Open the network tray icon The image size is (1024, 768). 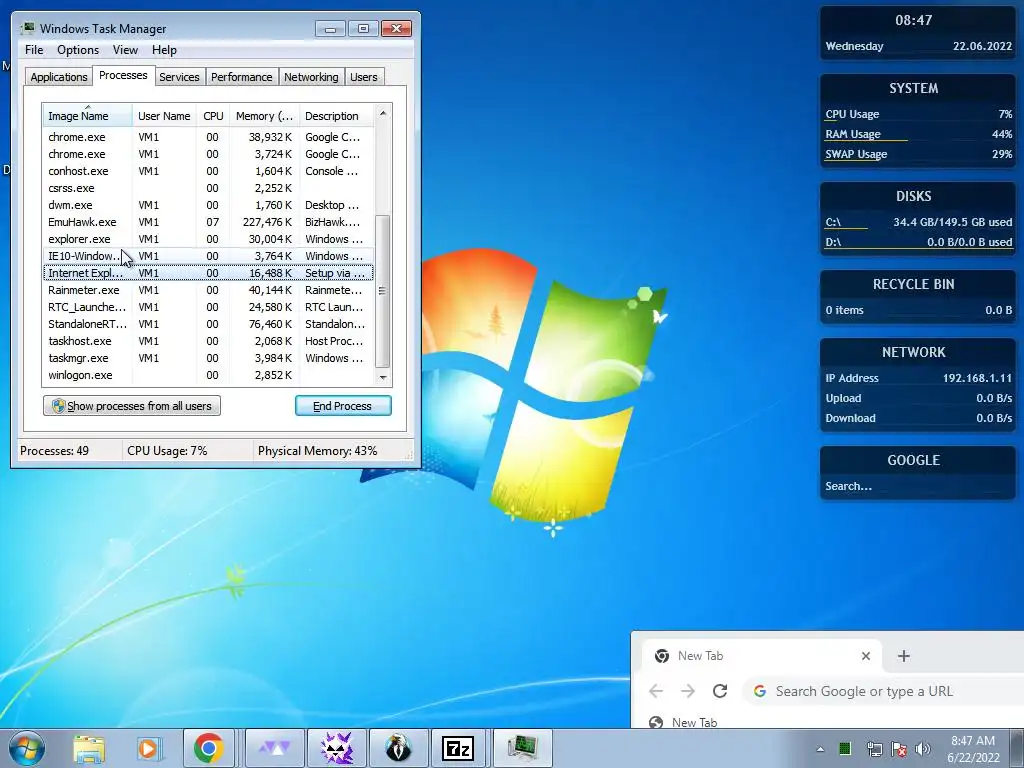[874, 749]
